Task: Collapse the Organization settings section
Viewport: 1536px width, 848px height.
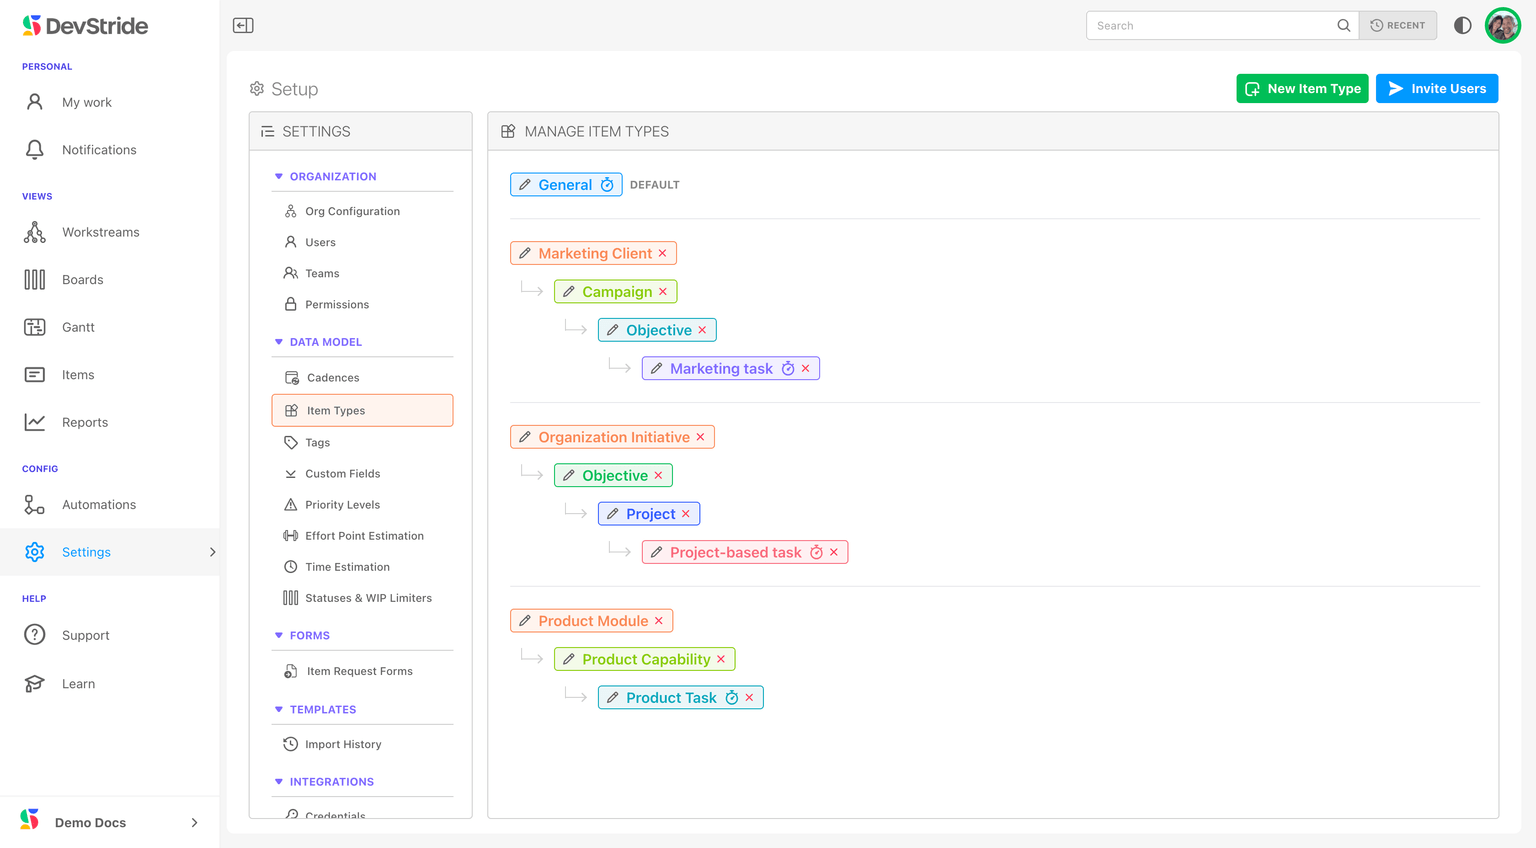Action: click(x=279, y=177)
